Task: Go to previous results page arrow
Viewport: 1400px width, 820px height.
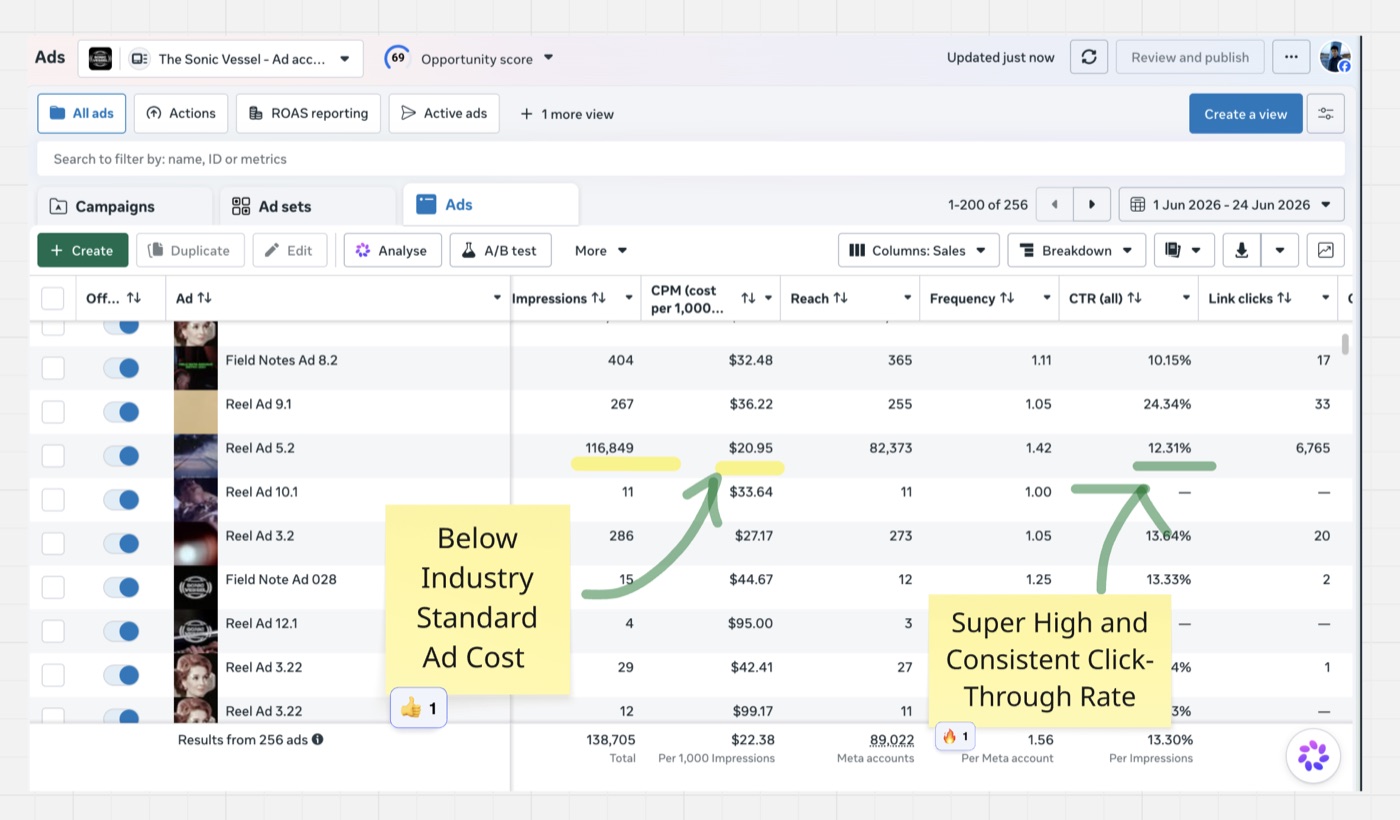Action: click(1054, 204)
